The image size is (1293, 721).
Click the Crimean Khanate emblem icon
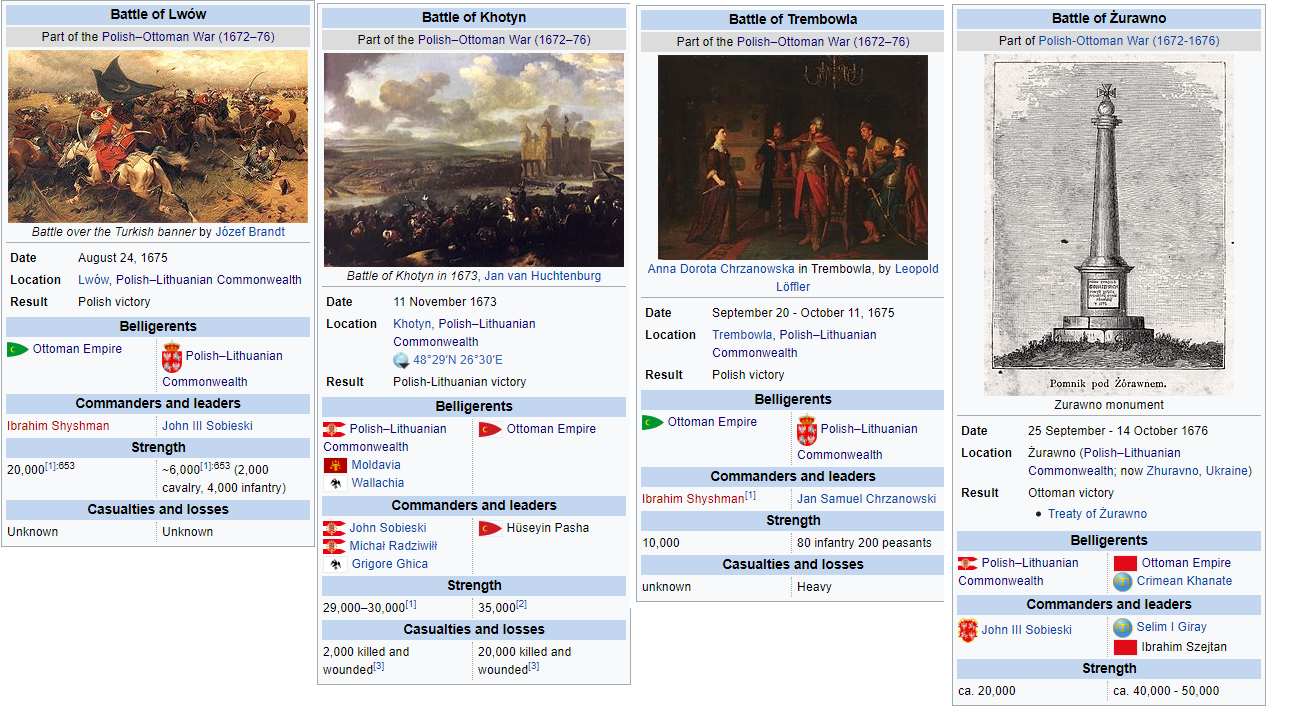1123,581
